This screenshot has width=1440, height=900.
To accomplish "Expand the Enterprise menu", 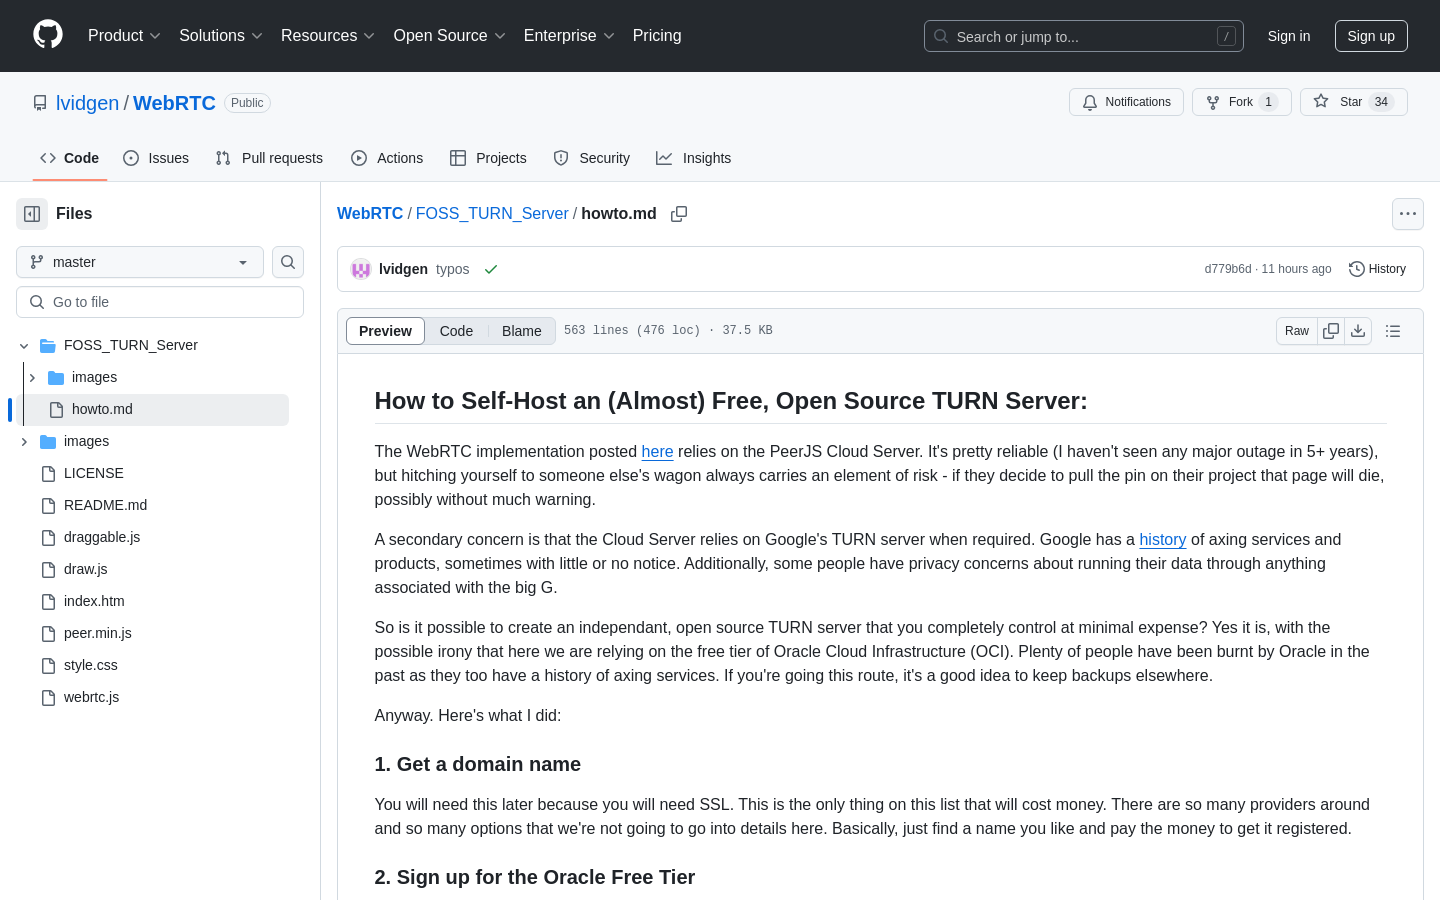I will [569, 36].
